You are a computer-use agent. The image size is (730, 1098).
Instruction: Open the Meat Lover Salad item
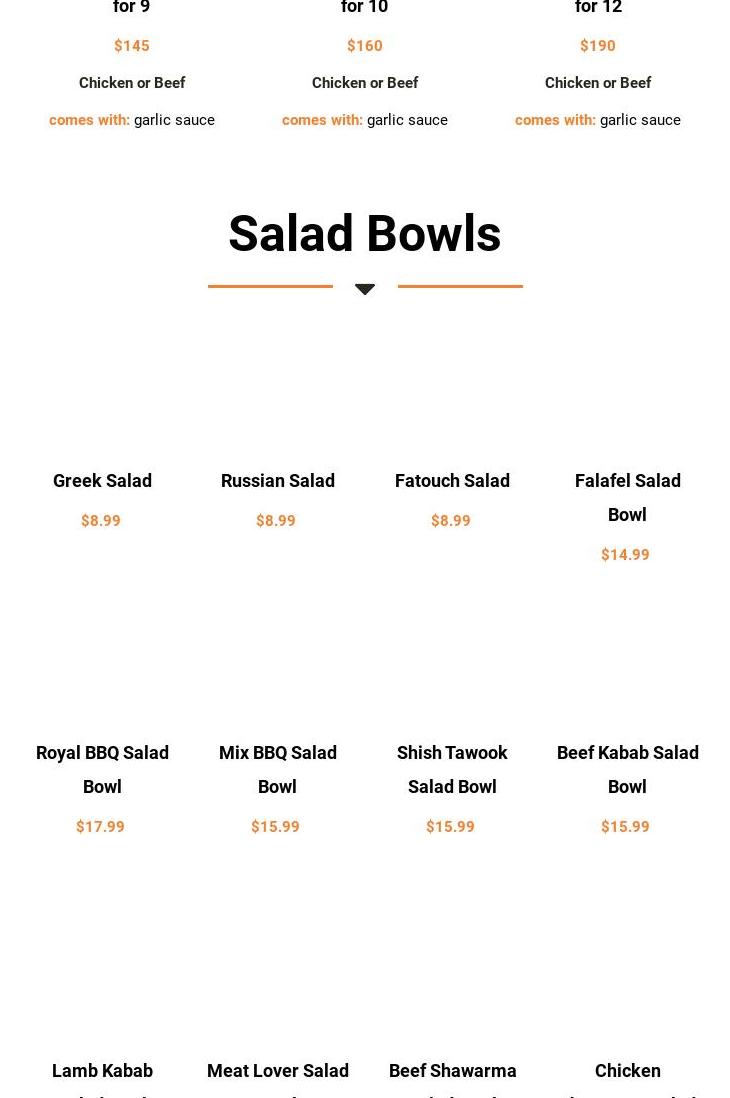tap(277, 1071)
